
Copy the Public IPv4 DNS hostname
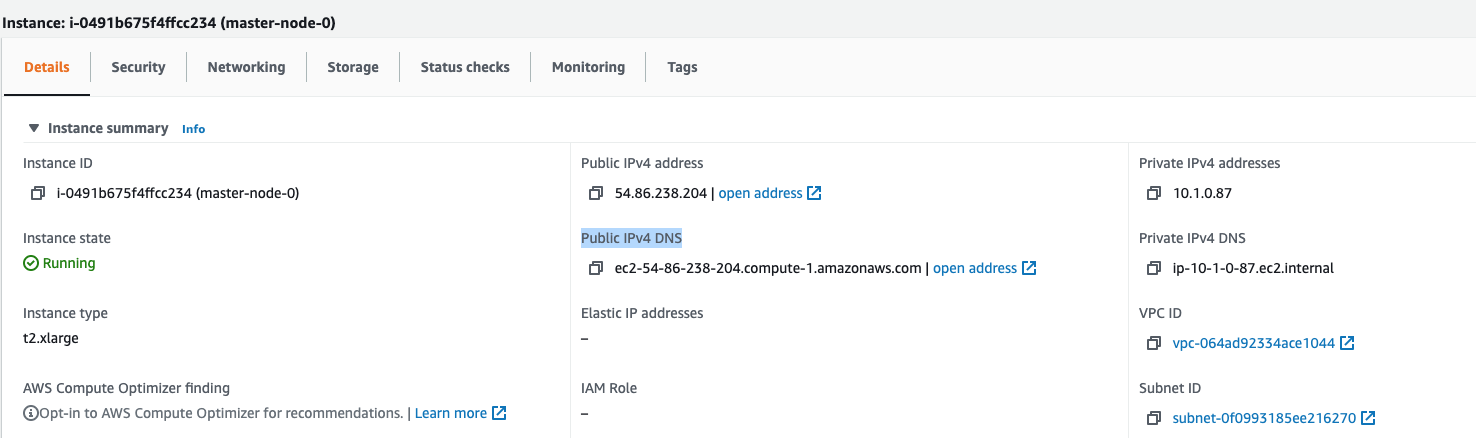[596, 268]
